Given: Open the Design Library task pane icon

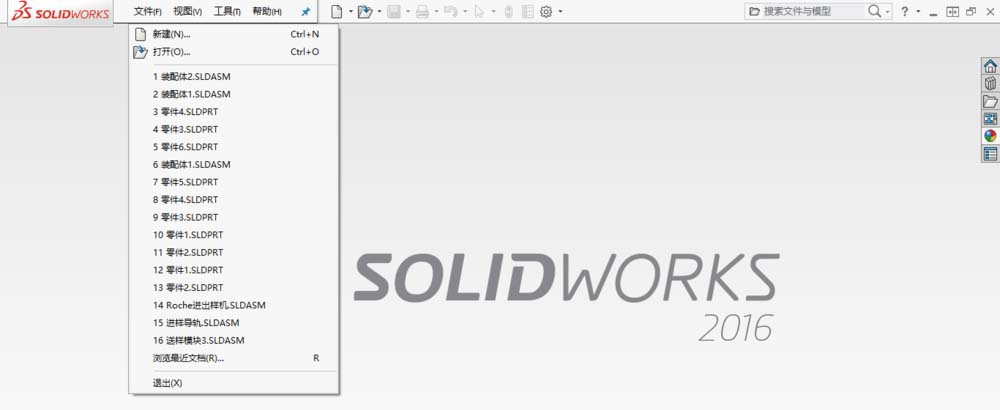Looking at the screenshot, I should click(x=990, y=84).
